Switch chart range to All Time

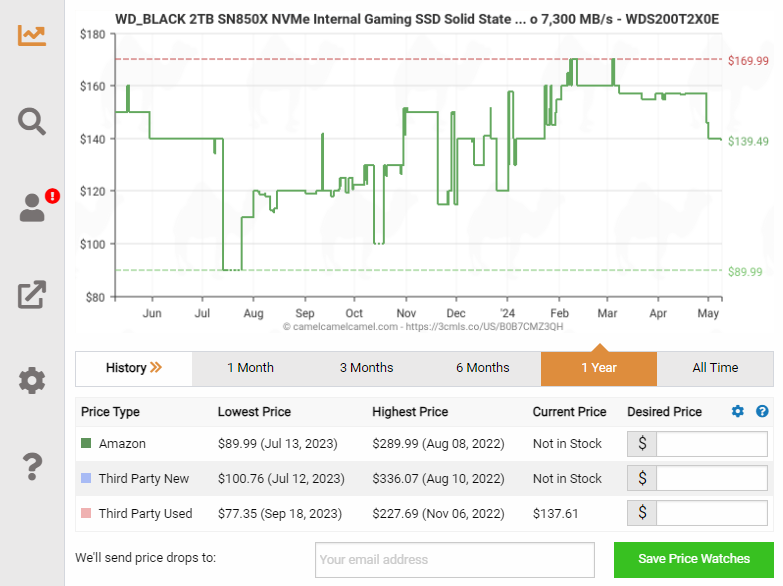point(715,368)
